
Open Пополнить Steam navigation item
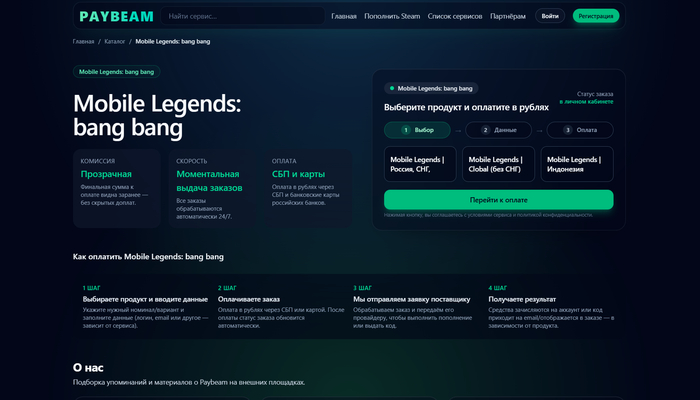coord(392,16)
